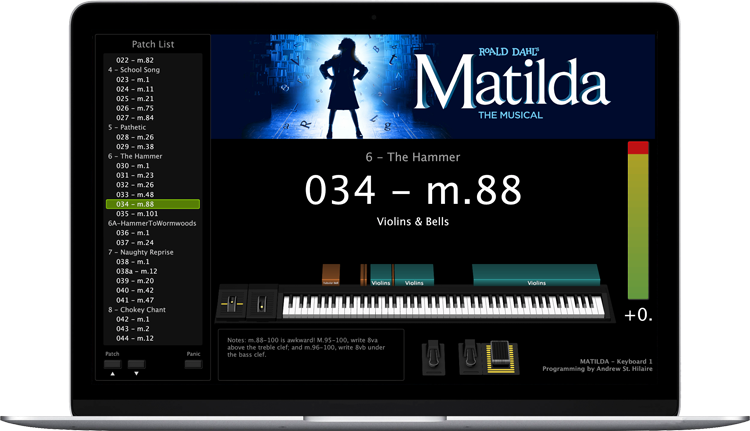Image resolution: width=750 pixels, height=431 pixels.
Task: Select 6 - The Hammer in patch list
Action: click(x=153, y=156)
